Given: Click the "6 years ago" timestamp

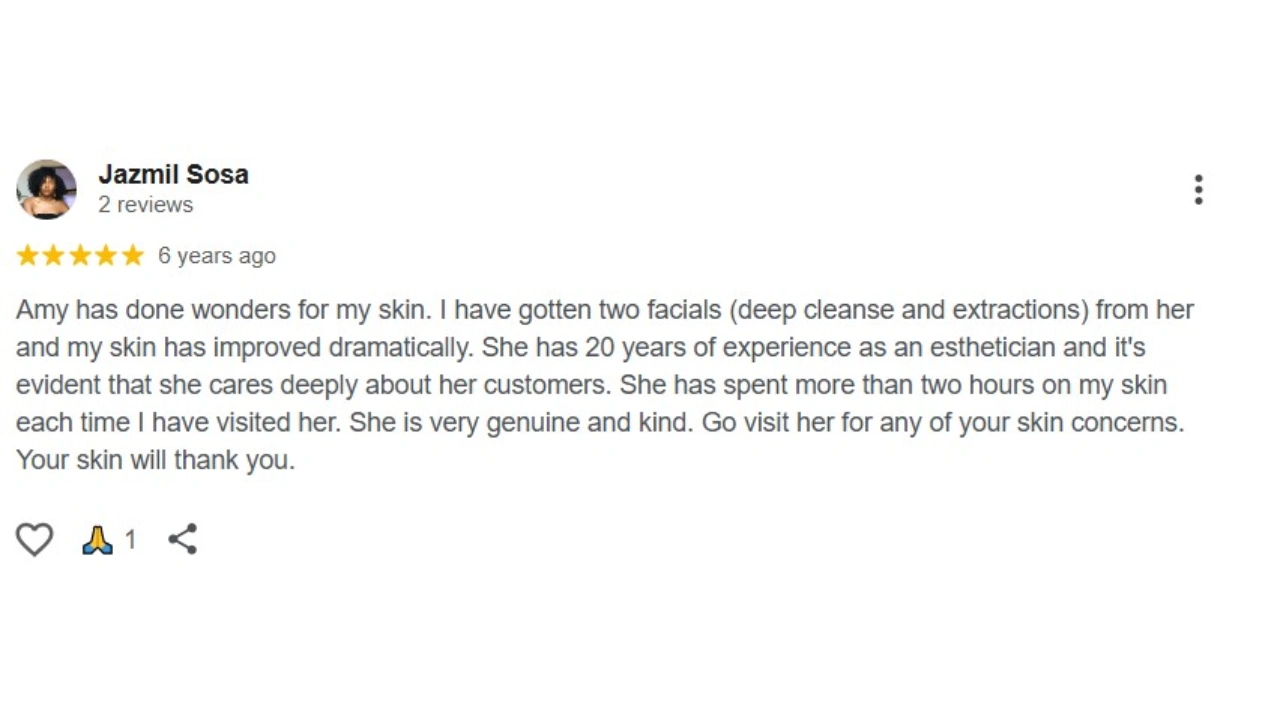Looking at the screenshot, I should (216, 256).
